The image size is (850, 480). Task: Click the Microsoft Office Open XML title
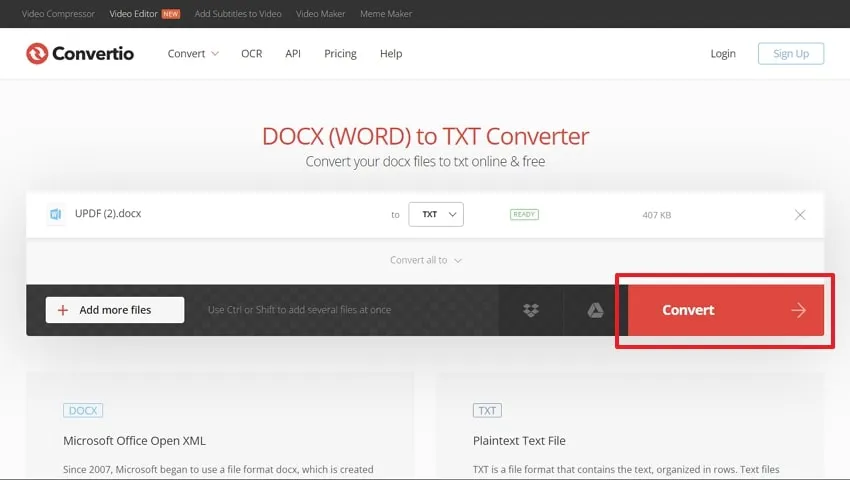pos(134,441)
